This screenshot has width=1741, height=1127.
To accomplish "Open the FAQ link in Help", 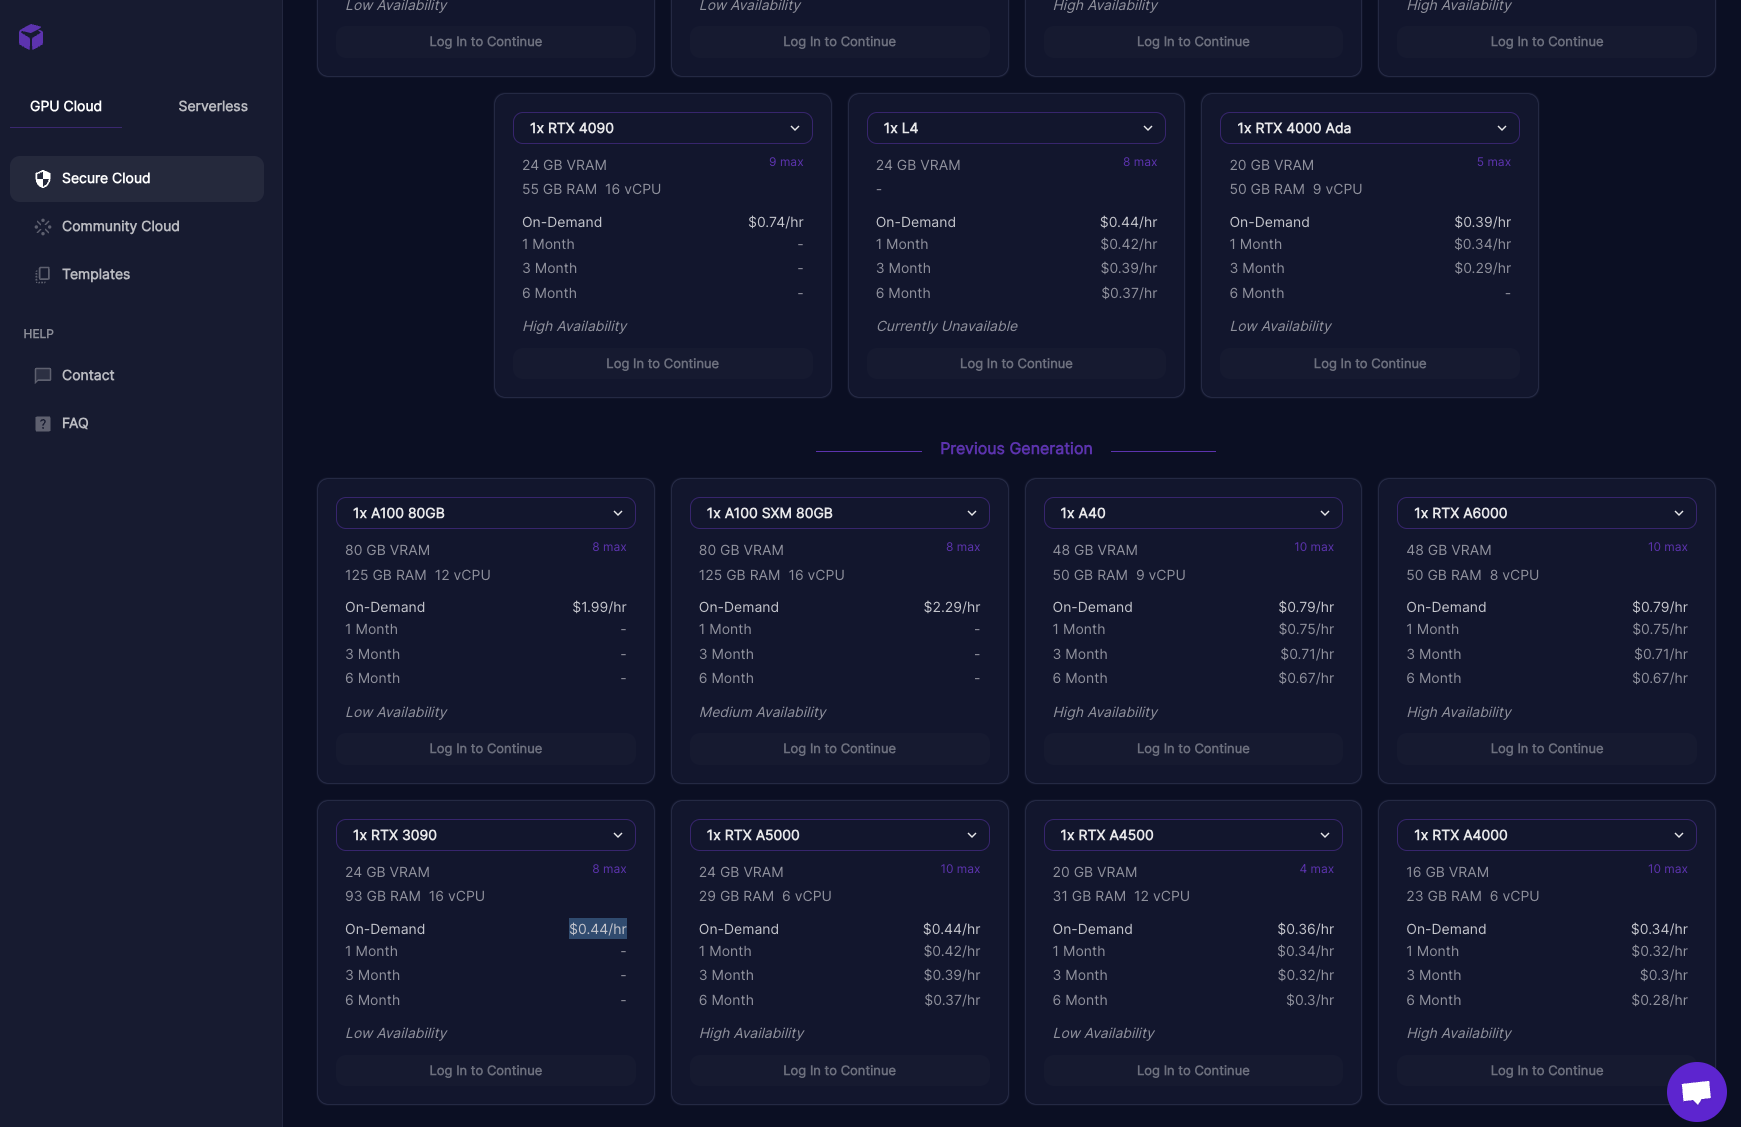I will [x=137, y=424].
